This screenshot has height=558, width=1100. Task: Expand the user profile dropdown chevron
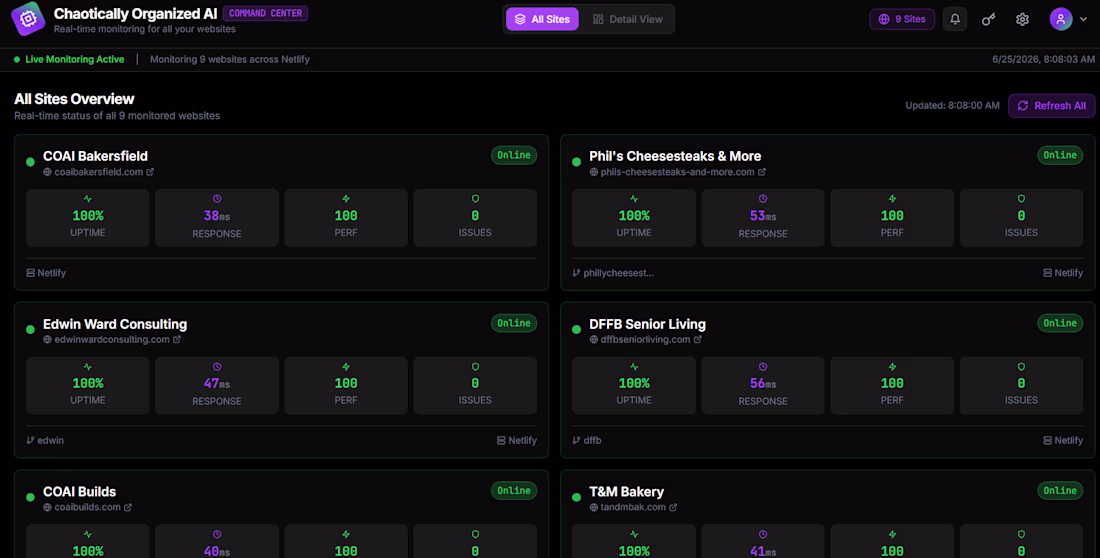(1084, 20)
